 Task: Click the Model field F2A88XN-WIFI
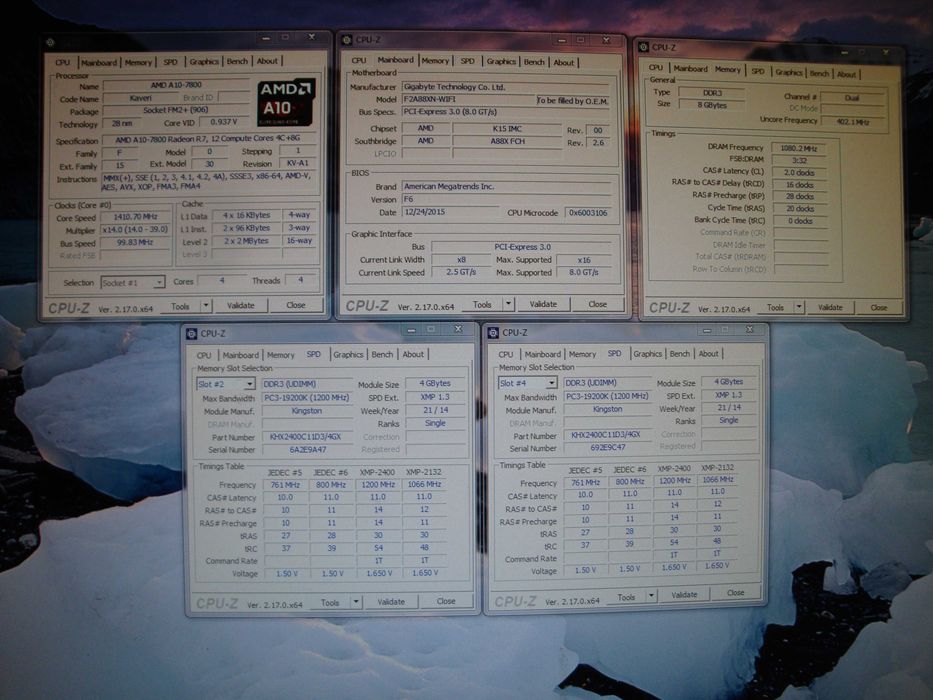pos(468,99)
